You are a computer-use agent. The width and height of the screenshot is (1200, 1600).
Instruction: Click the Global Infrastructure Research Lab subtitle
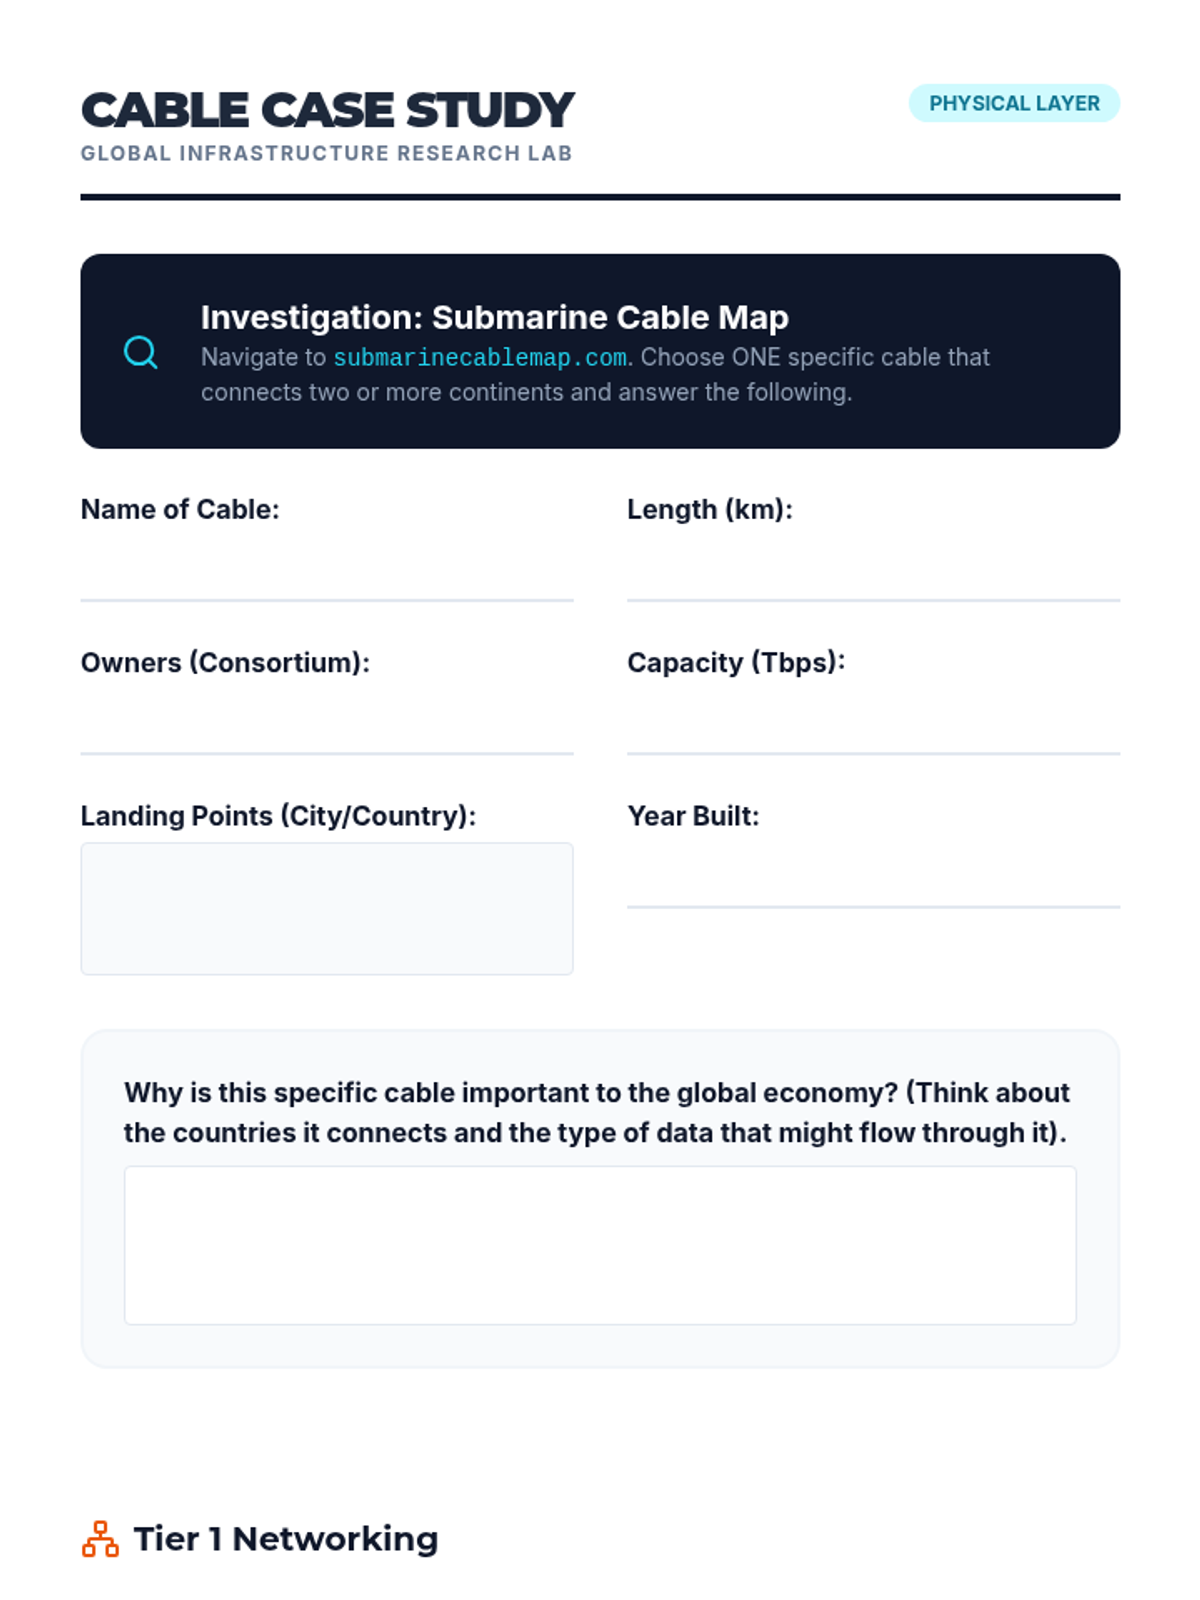pyautogui.click(x=326, y=153)
